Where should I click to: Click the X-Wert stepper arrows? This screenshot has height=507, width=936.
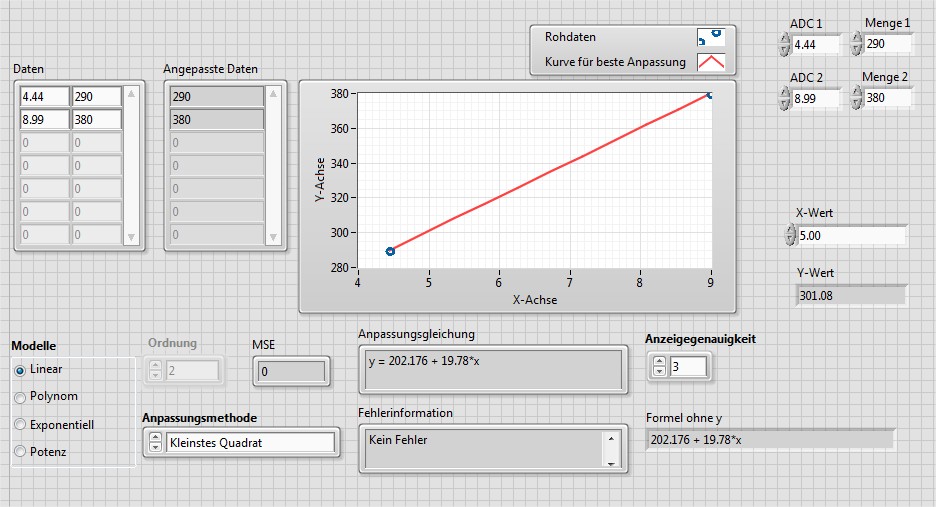coord(790,235)
